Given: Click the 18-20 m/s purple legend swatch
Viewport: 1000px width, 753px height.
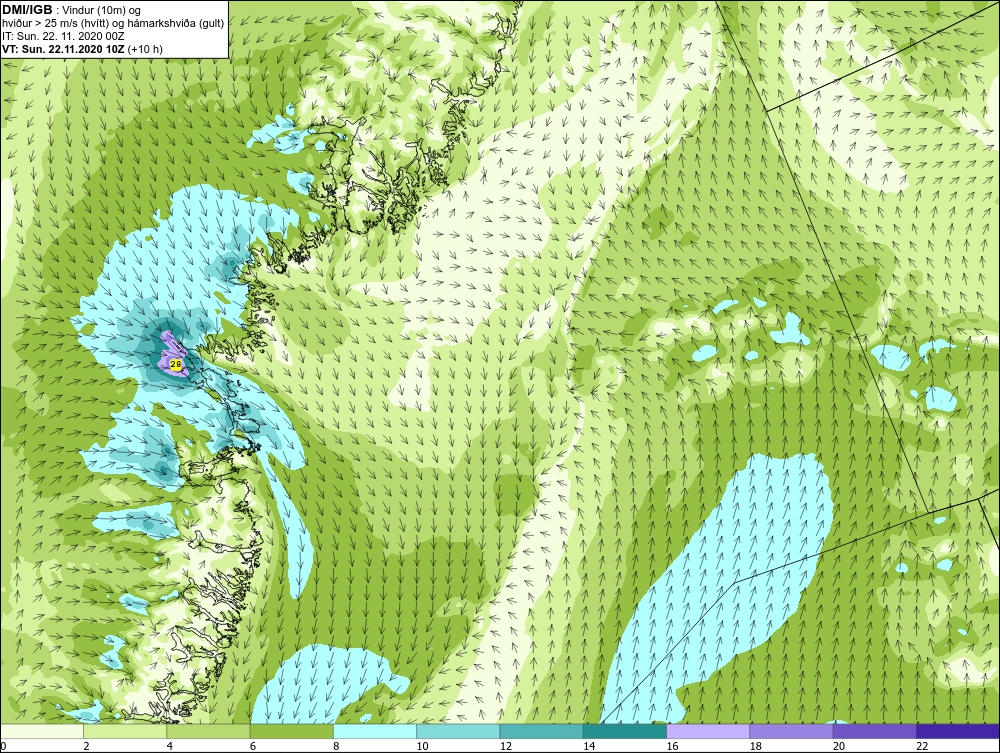Looking at the screenshot, I should (x=791, y=731).
